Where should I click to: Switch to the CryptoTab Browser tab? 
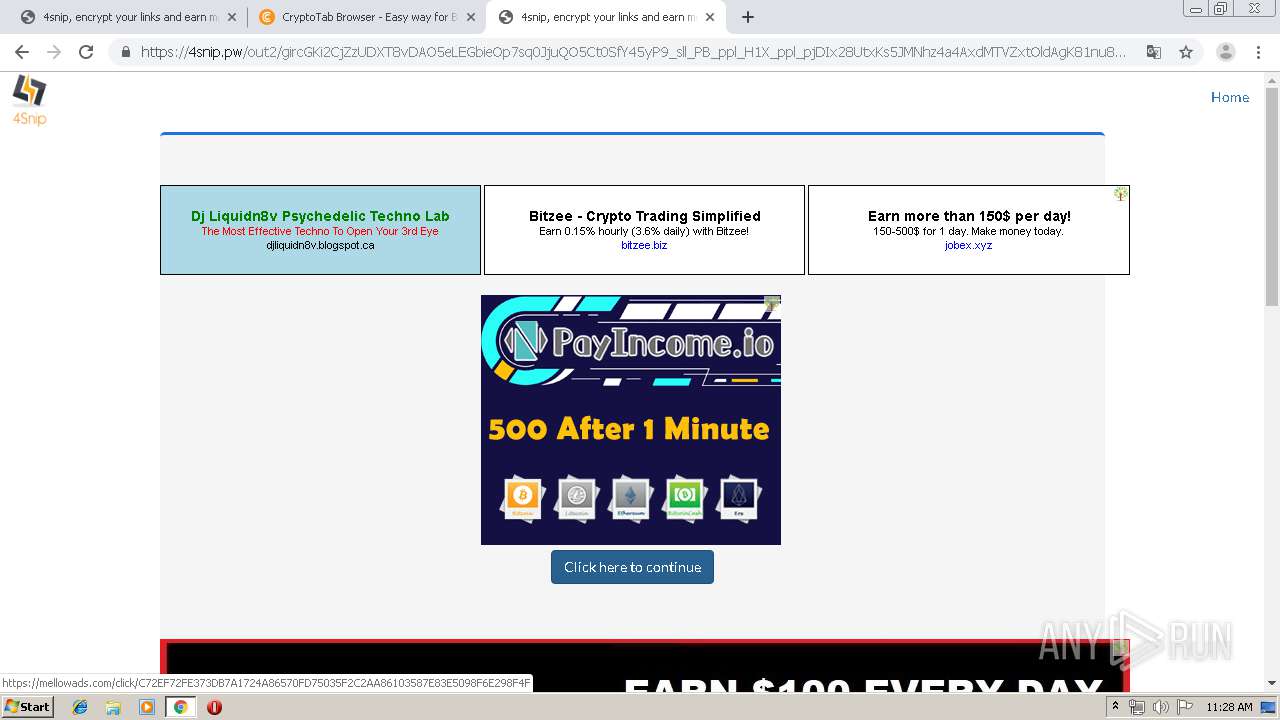[x=366, y=17]
